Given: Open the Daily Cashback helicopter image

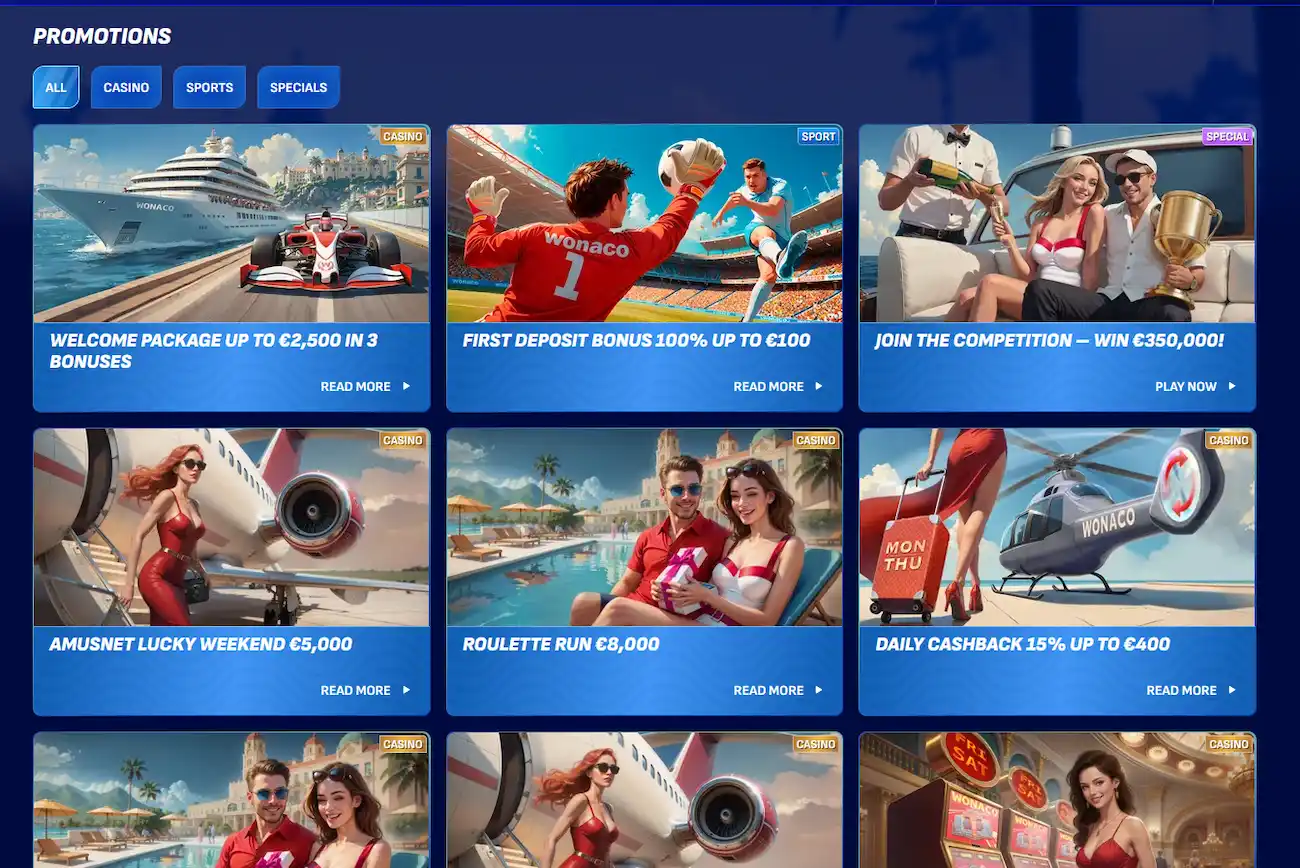Looking at the screenshot, I should pyautogui.click(x=1057, y=527).
